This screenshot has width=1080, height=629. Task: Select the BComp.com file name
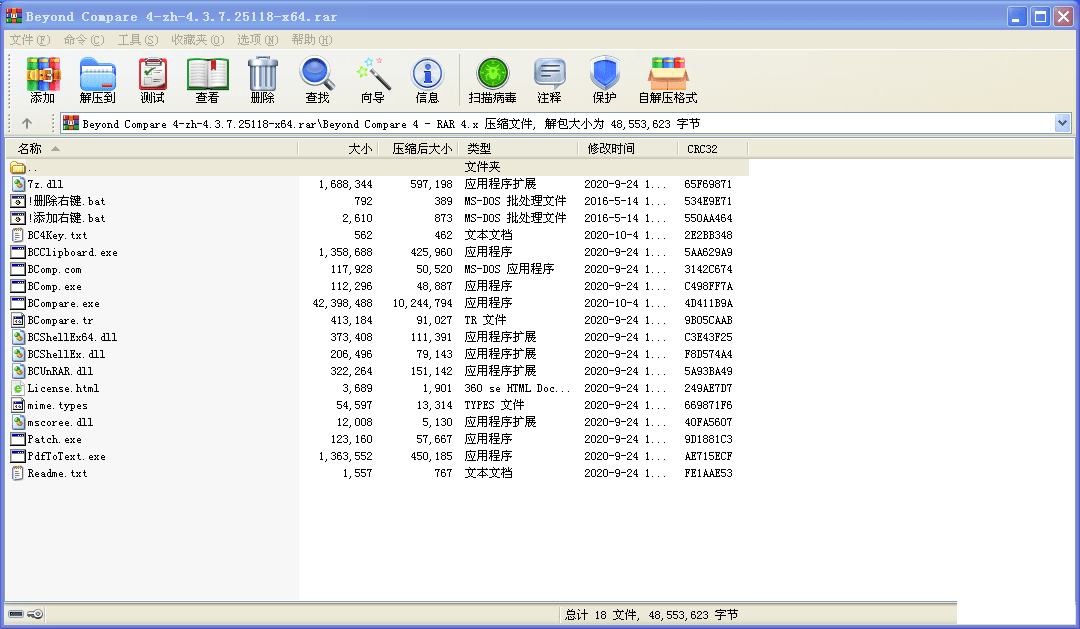point(54,269)
